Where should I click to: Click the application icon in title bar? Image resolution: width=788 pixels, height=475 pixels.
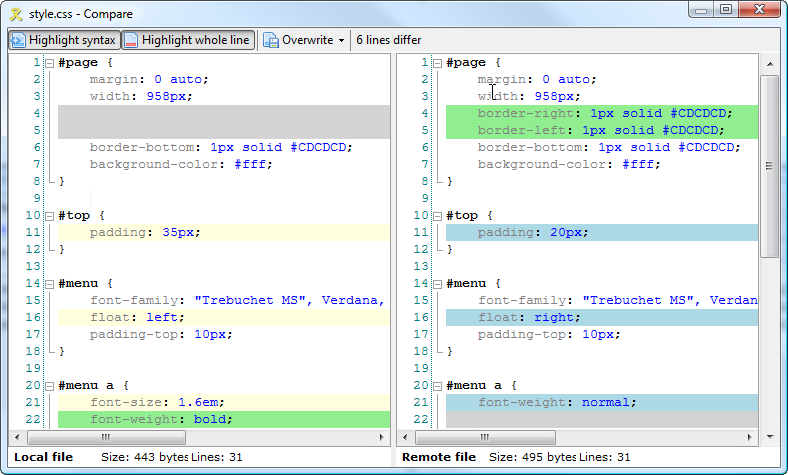pos(15,13)
